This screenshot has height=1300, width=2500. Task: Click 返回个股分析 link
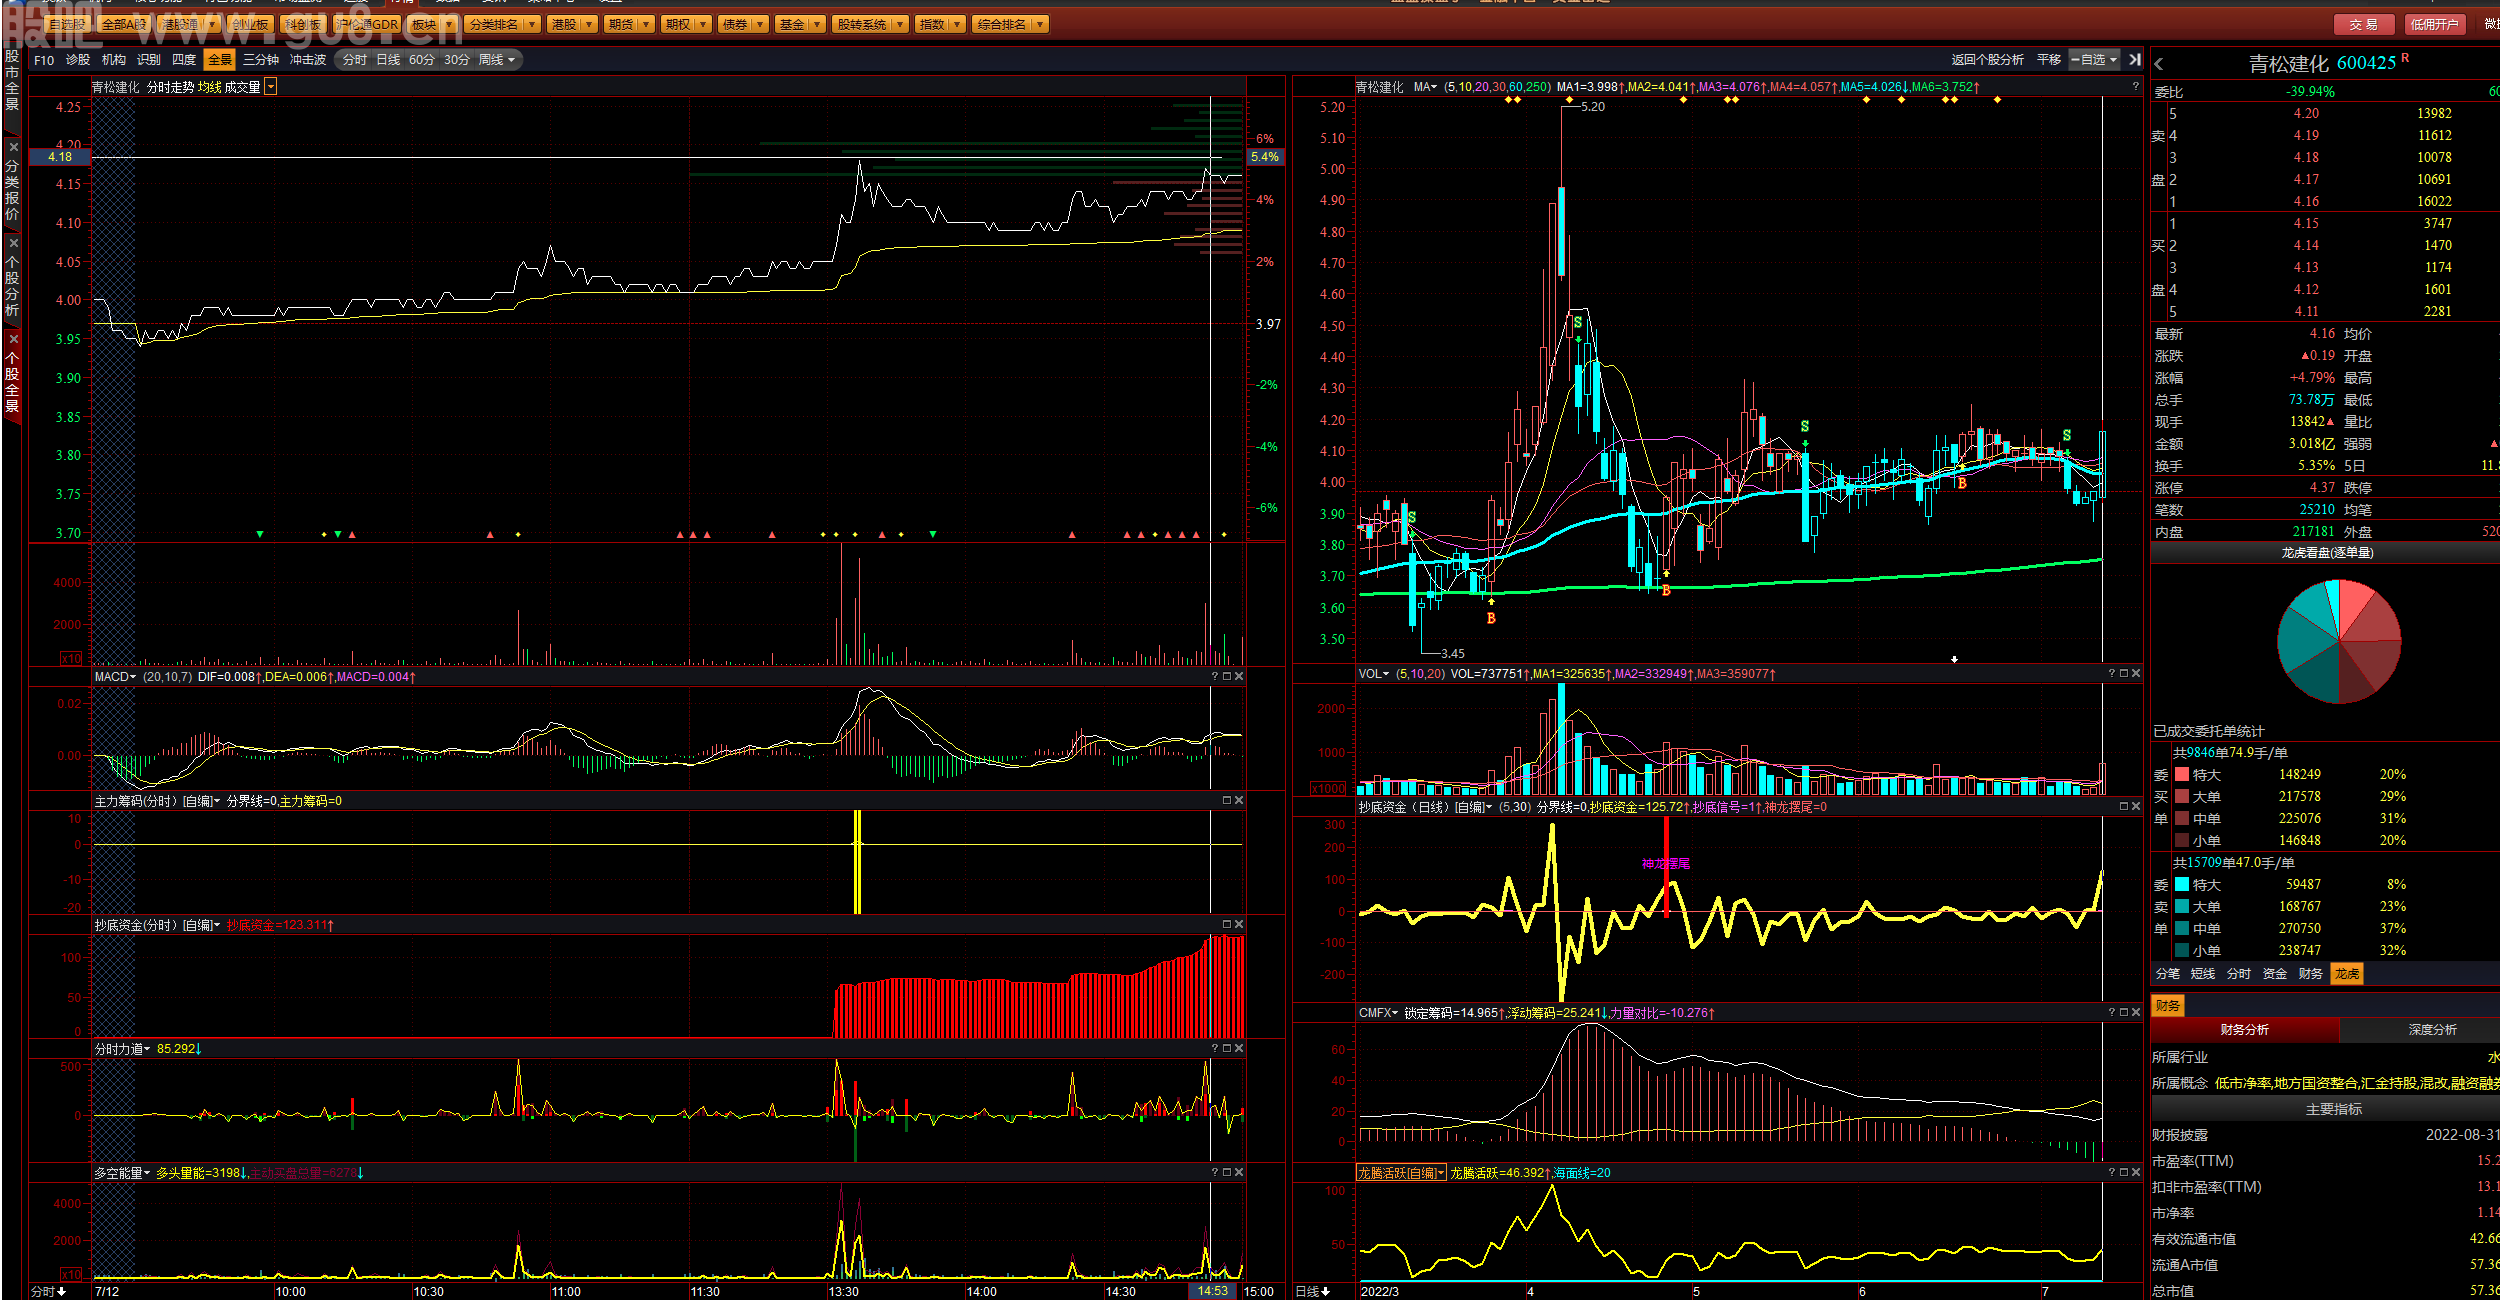1987,60
